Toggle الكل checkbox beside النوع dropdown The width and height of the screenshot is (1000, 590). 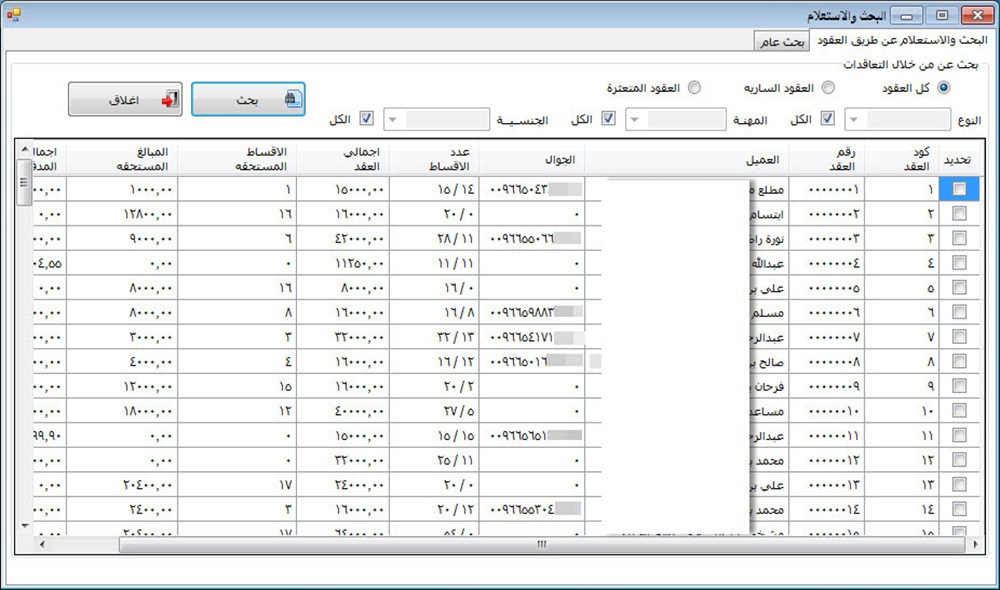tap(828, 119)
